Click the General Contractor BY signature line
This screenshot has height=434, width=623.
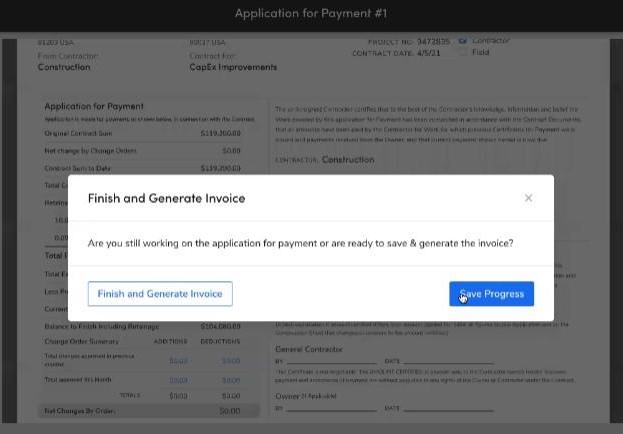click(x=332, y=361)
